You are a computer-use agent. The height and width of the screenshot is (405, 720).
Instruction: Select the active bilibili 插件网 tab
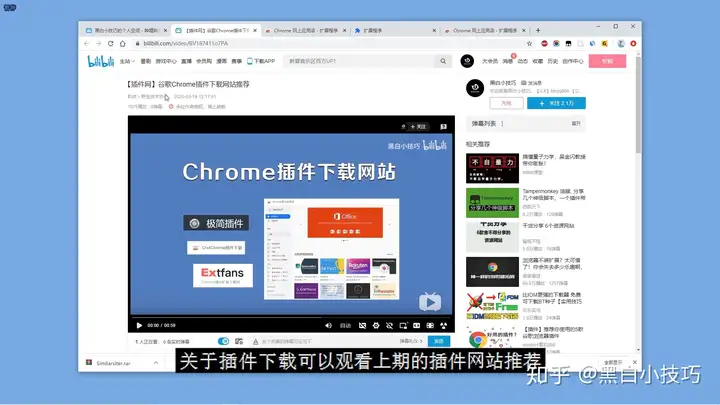215,30
